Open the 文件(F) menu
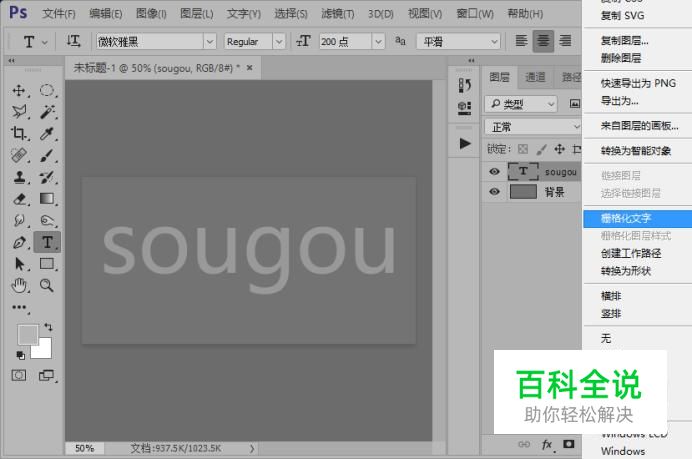The image size is (692, 459). coord(59,14)
